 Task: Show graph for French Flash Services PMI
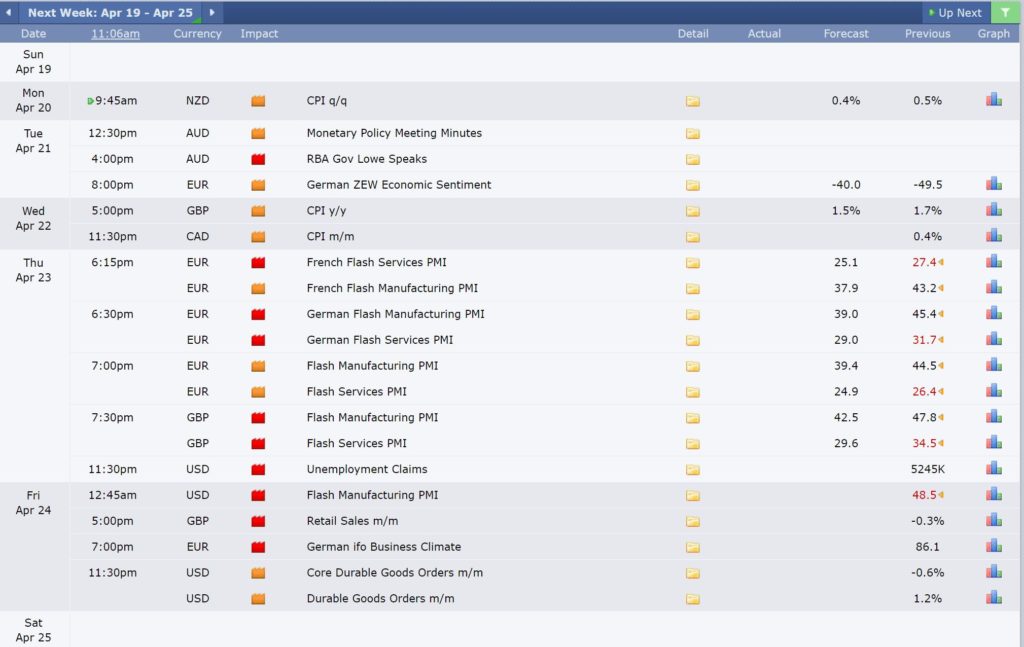point(994,261)
